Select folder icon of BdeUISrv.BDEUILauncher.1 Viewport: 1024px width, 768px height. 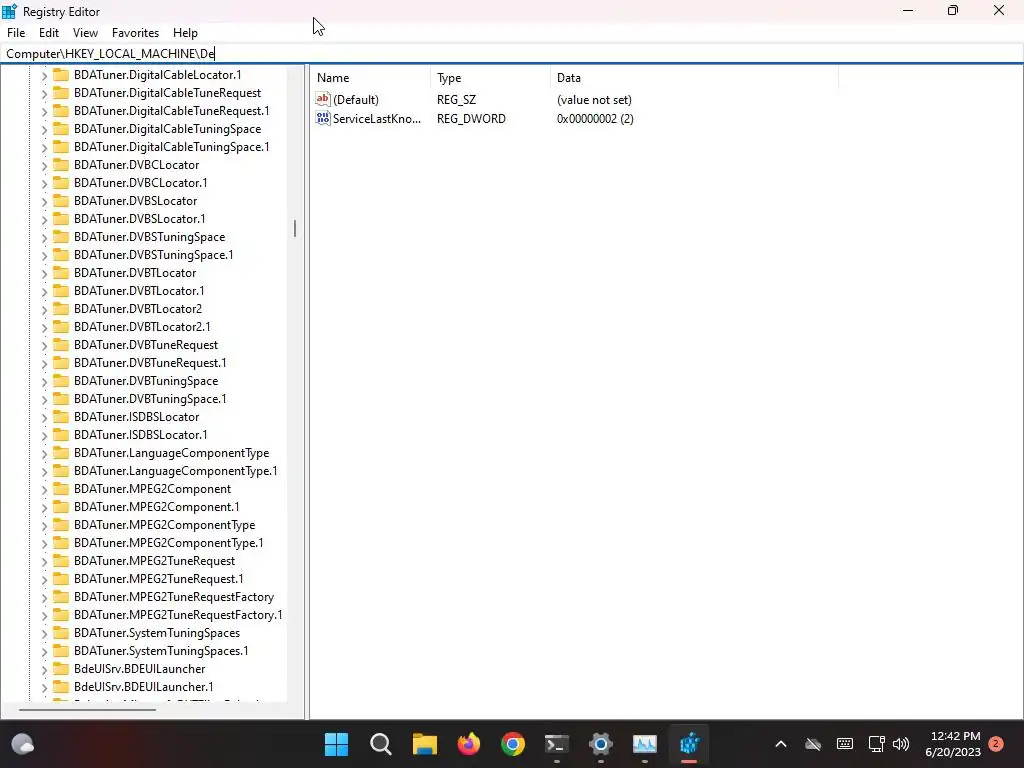(x=61, y=687)
